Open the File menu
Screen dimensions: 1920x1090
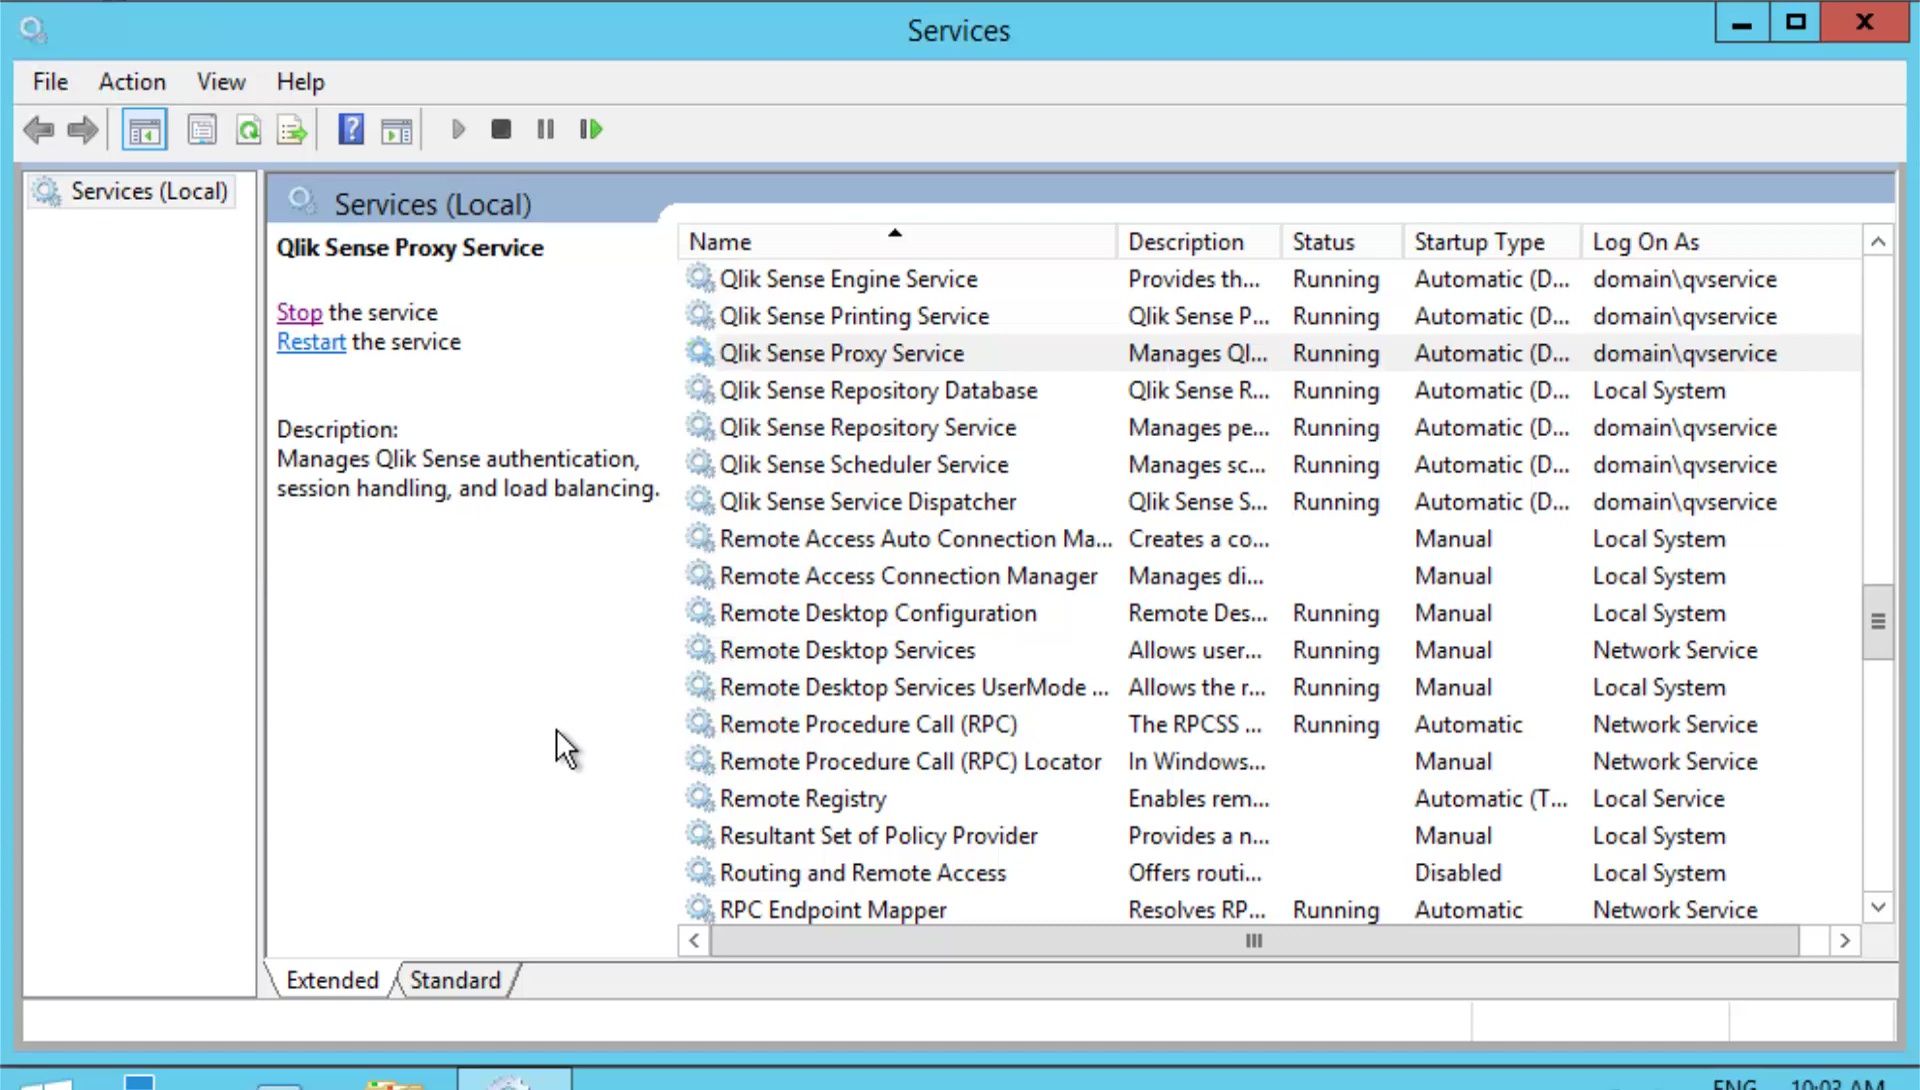pyautogui.click(x=50, y=82)
